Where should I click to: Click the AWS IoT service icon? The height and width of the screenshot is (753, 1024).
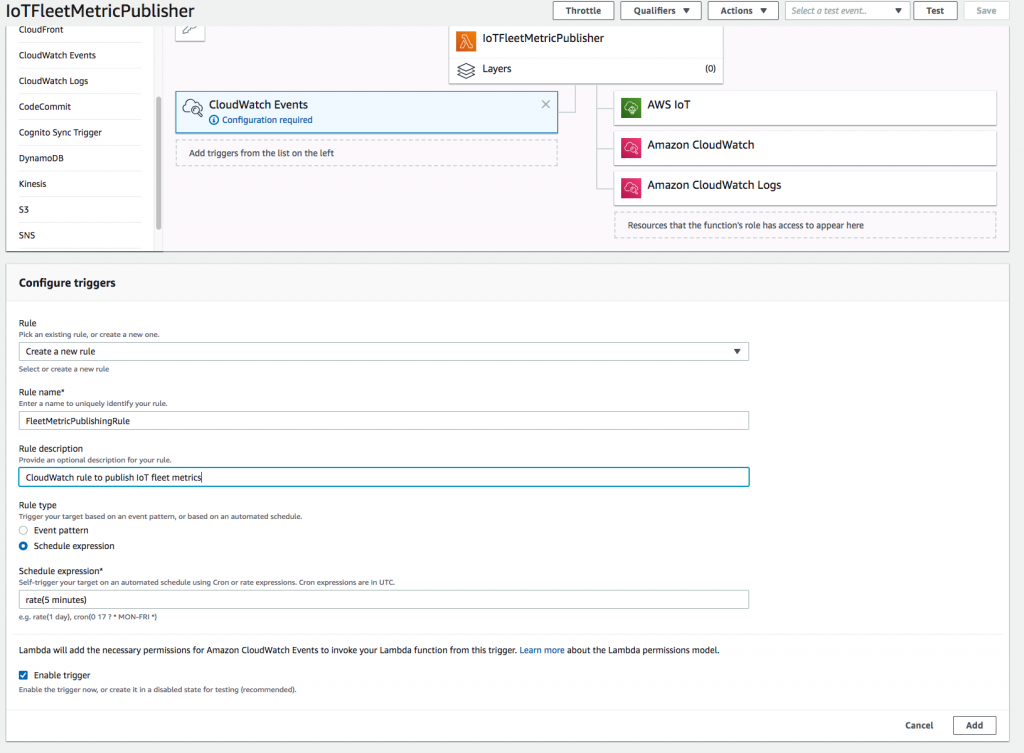click(631, 108)
